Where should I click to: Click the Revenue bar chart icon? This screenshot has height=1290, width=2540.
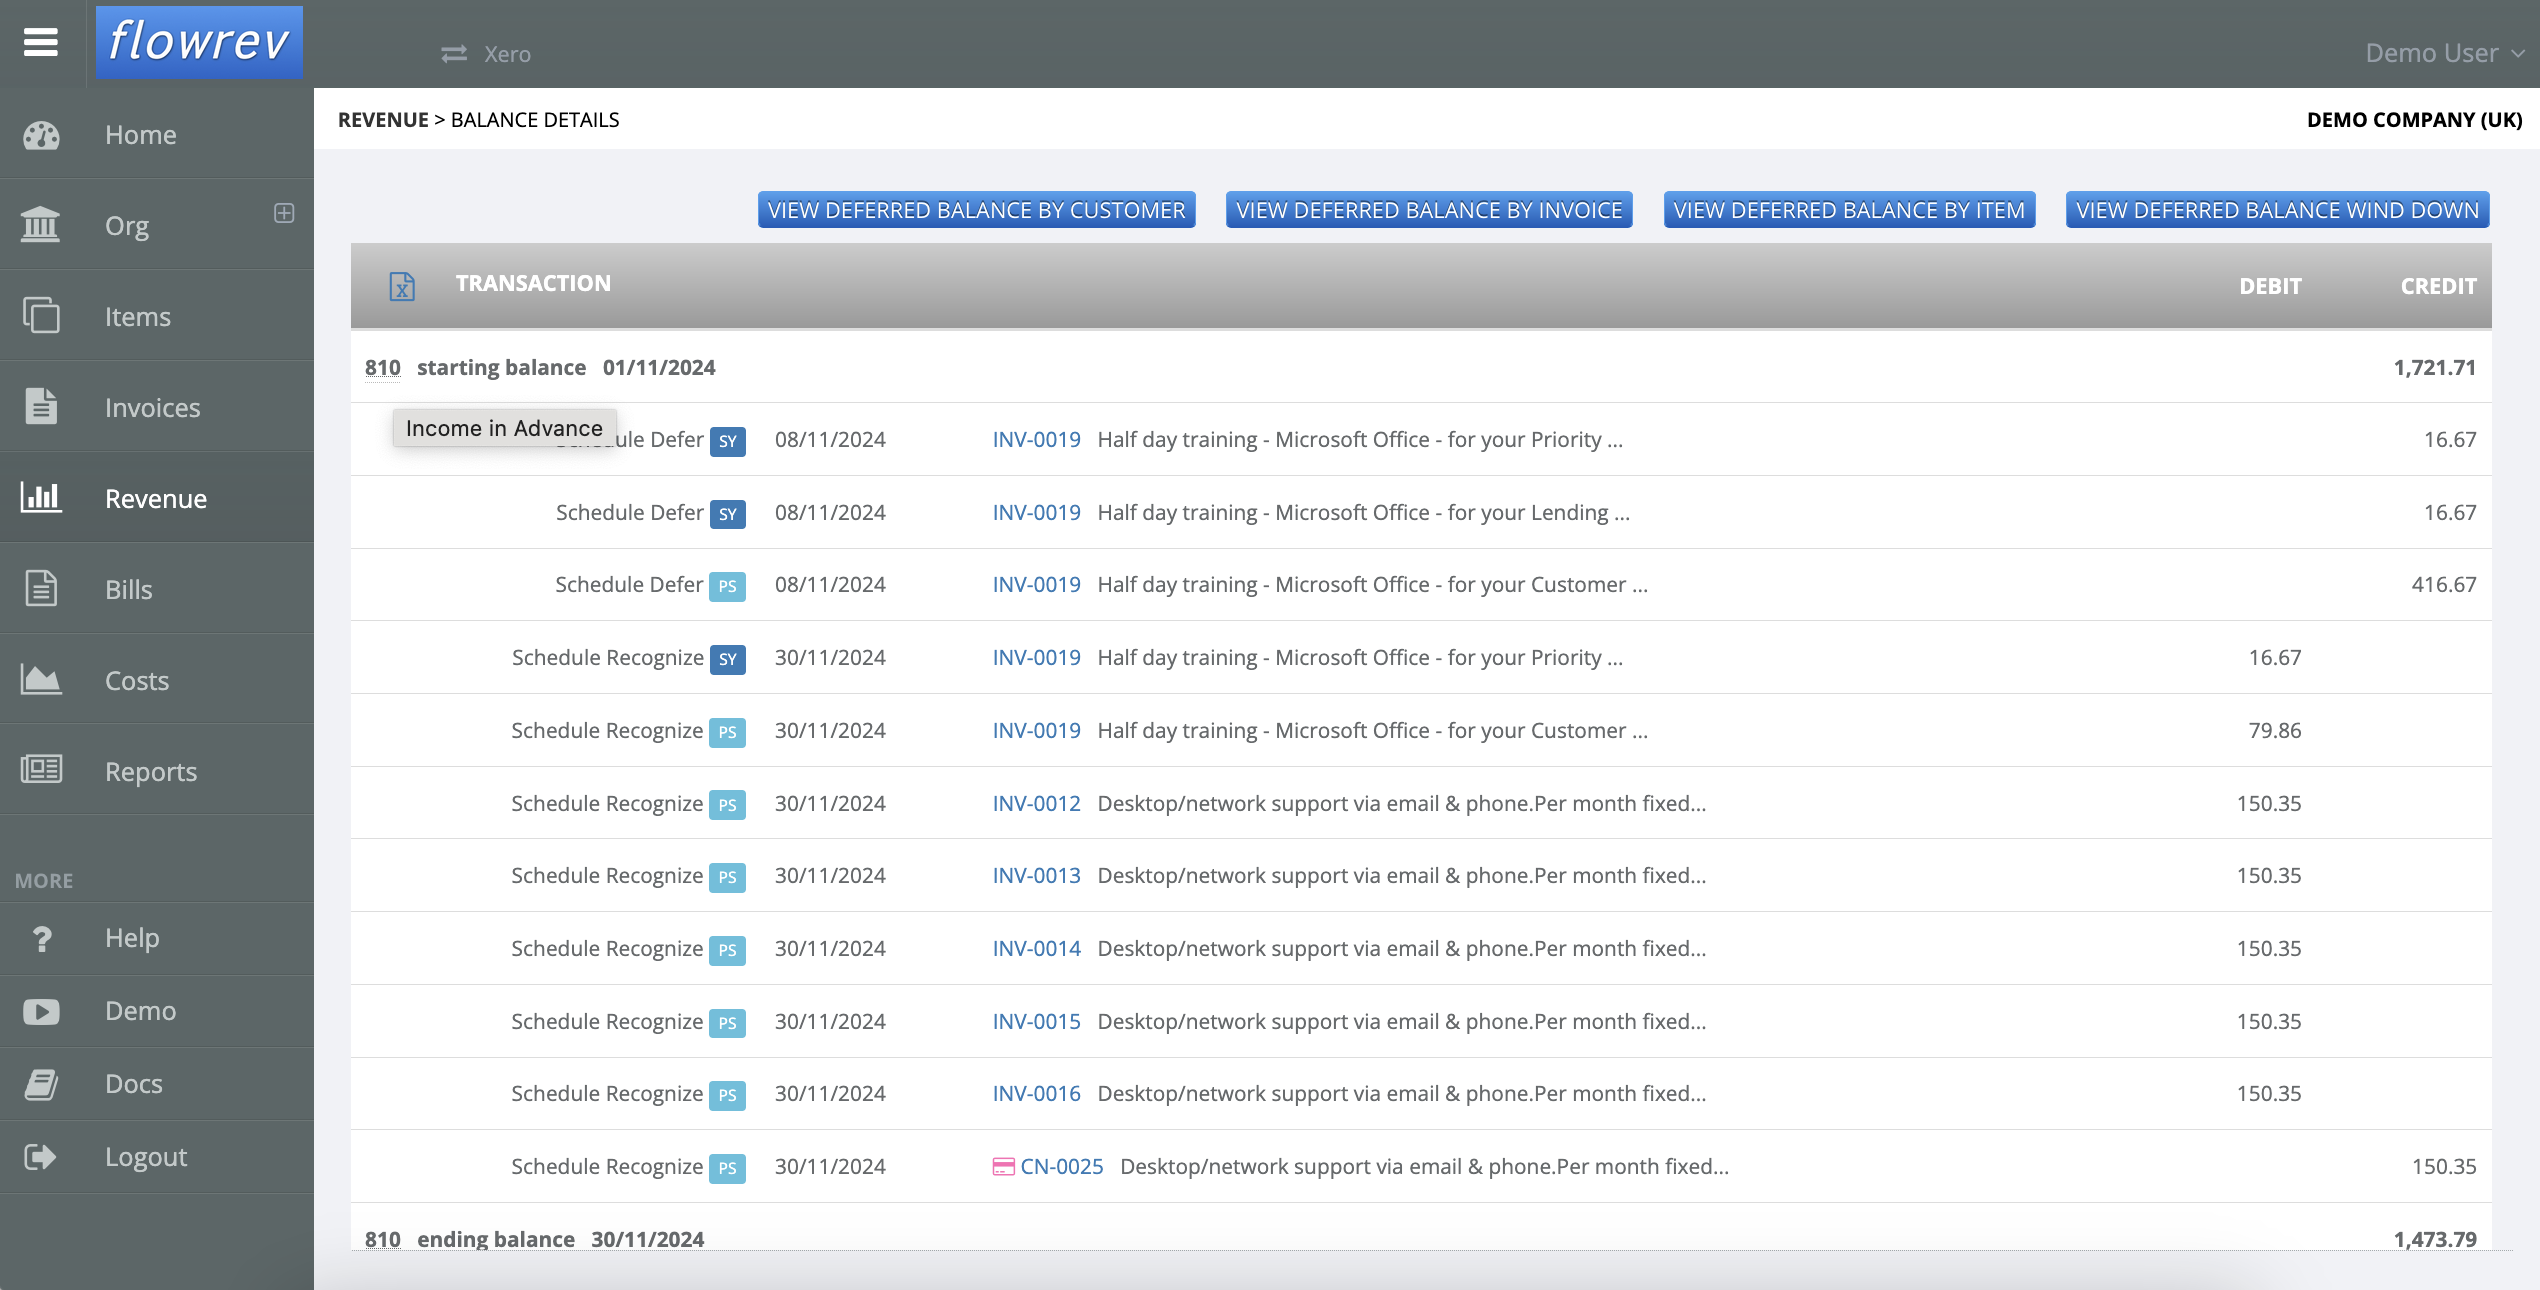[41, 496]
